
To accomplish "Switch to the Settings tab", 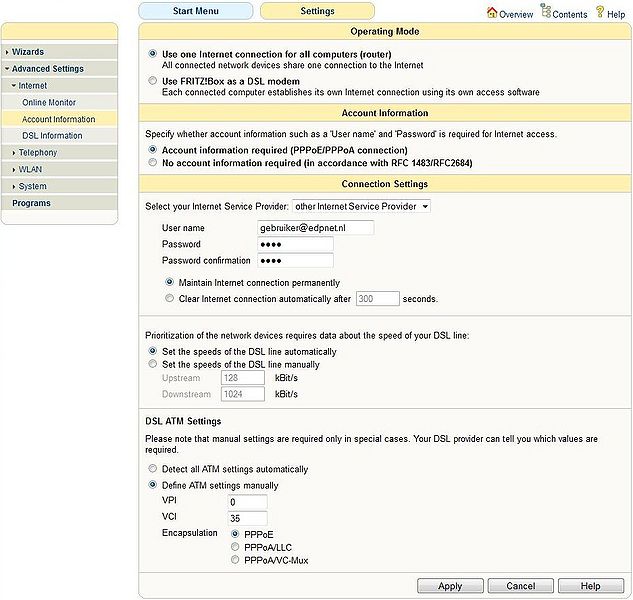I will click(317, 11).
